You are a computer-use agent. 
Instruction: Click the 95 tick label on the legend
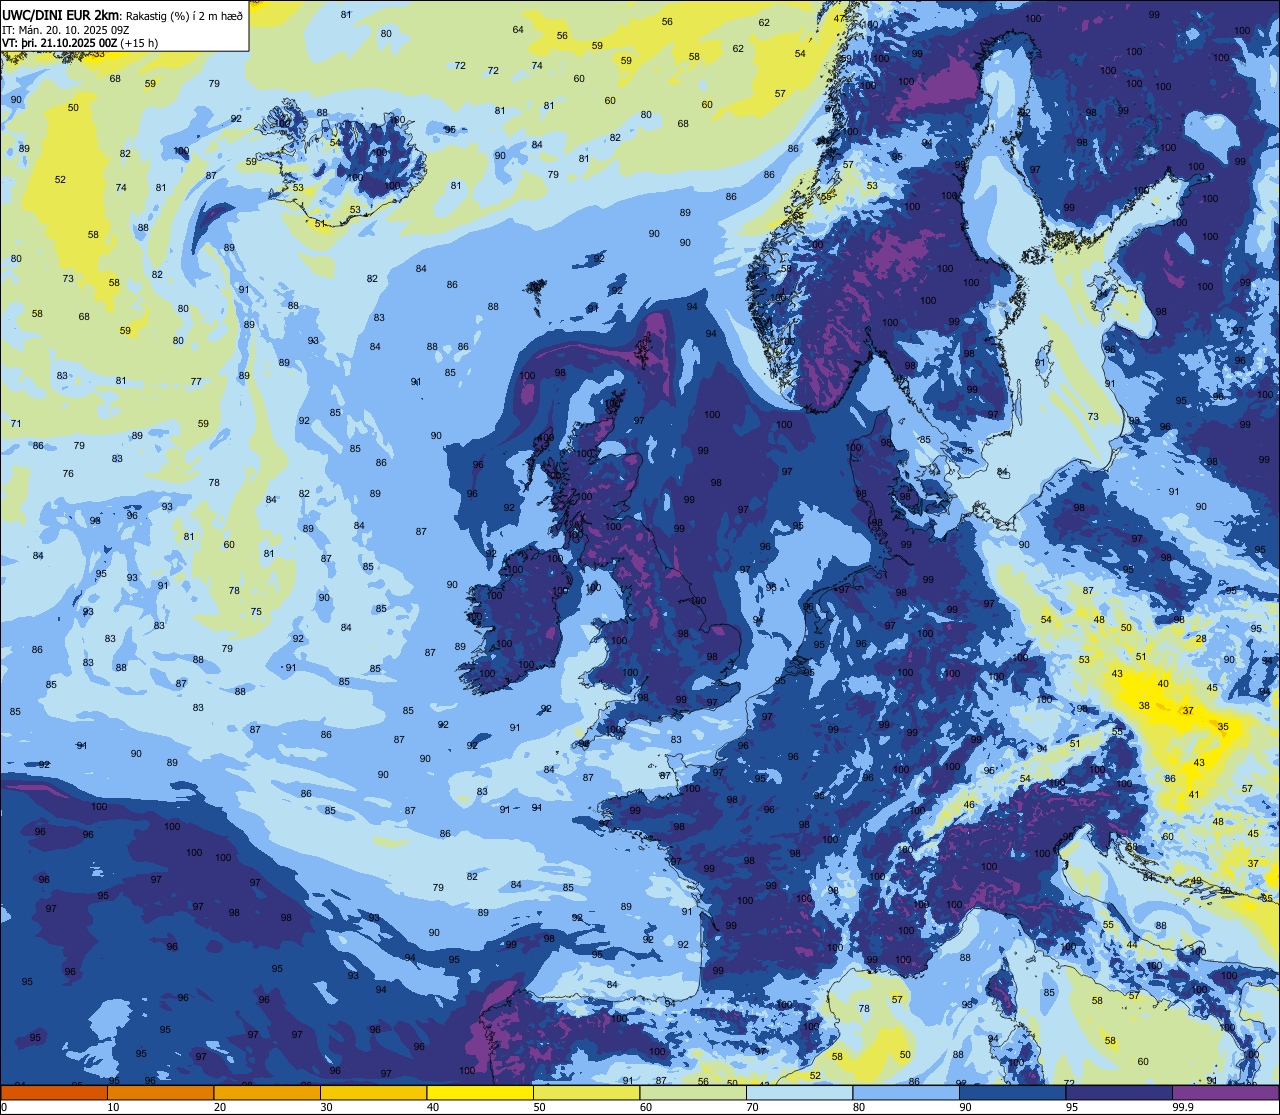[1072, 1107]
